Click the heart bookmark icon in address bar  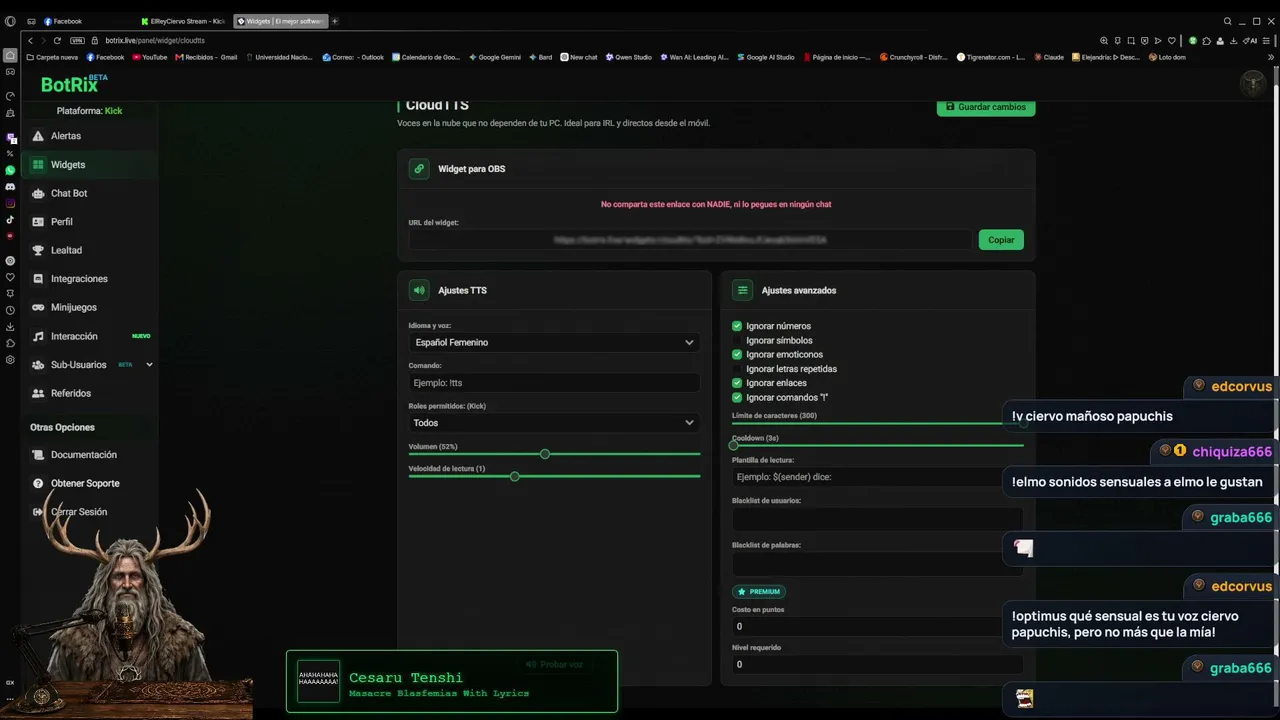pyautogui.click(x=1171, y=40)
